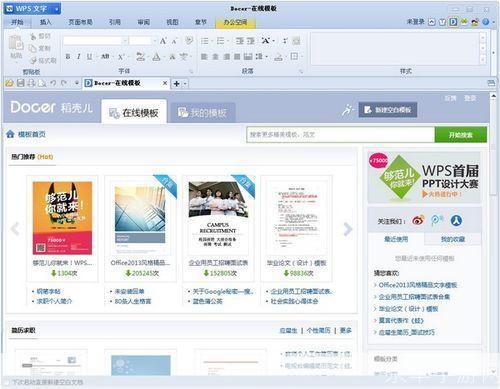
Task: Open the 引用 ribbon tab
Action: tap(115, 22)
